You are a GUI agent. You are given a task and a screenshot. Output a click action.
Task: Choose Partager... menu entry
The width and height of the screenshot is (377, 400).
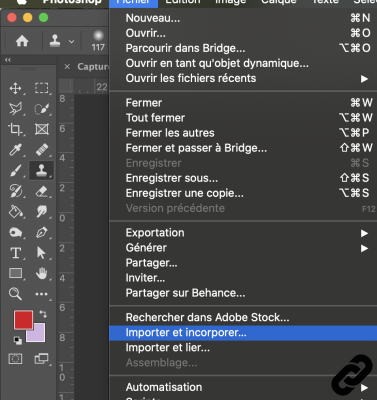click(x=243, y=263)
